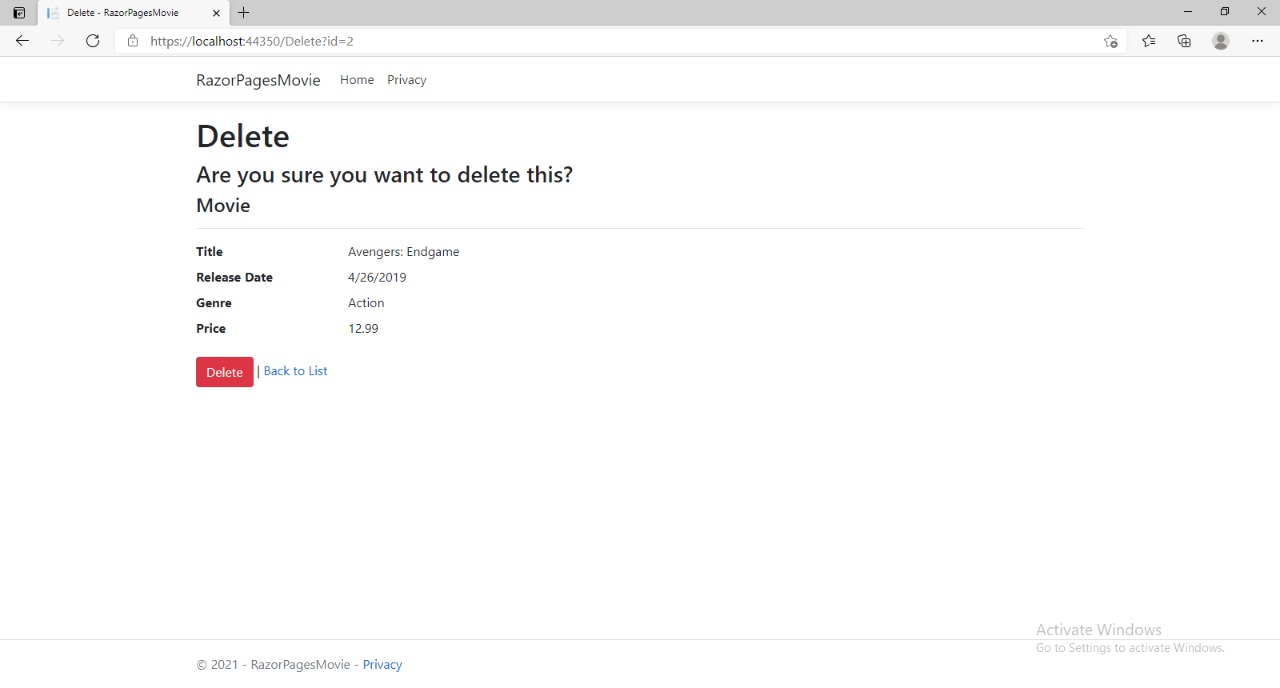Click the 'Price' label

click(211, 329)
